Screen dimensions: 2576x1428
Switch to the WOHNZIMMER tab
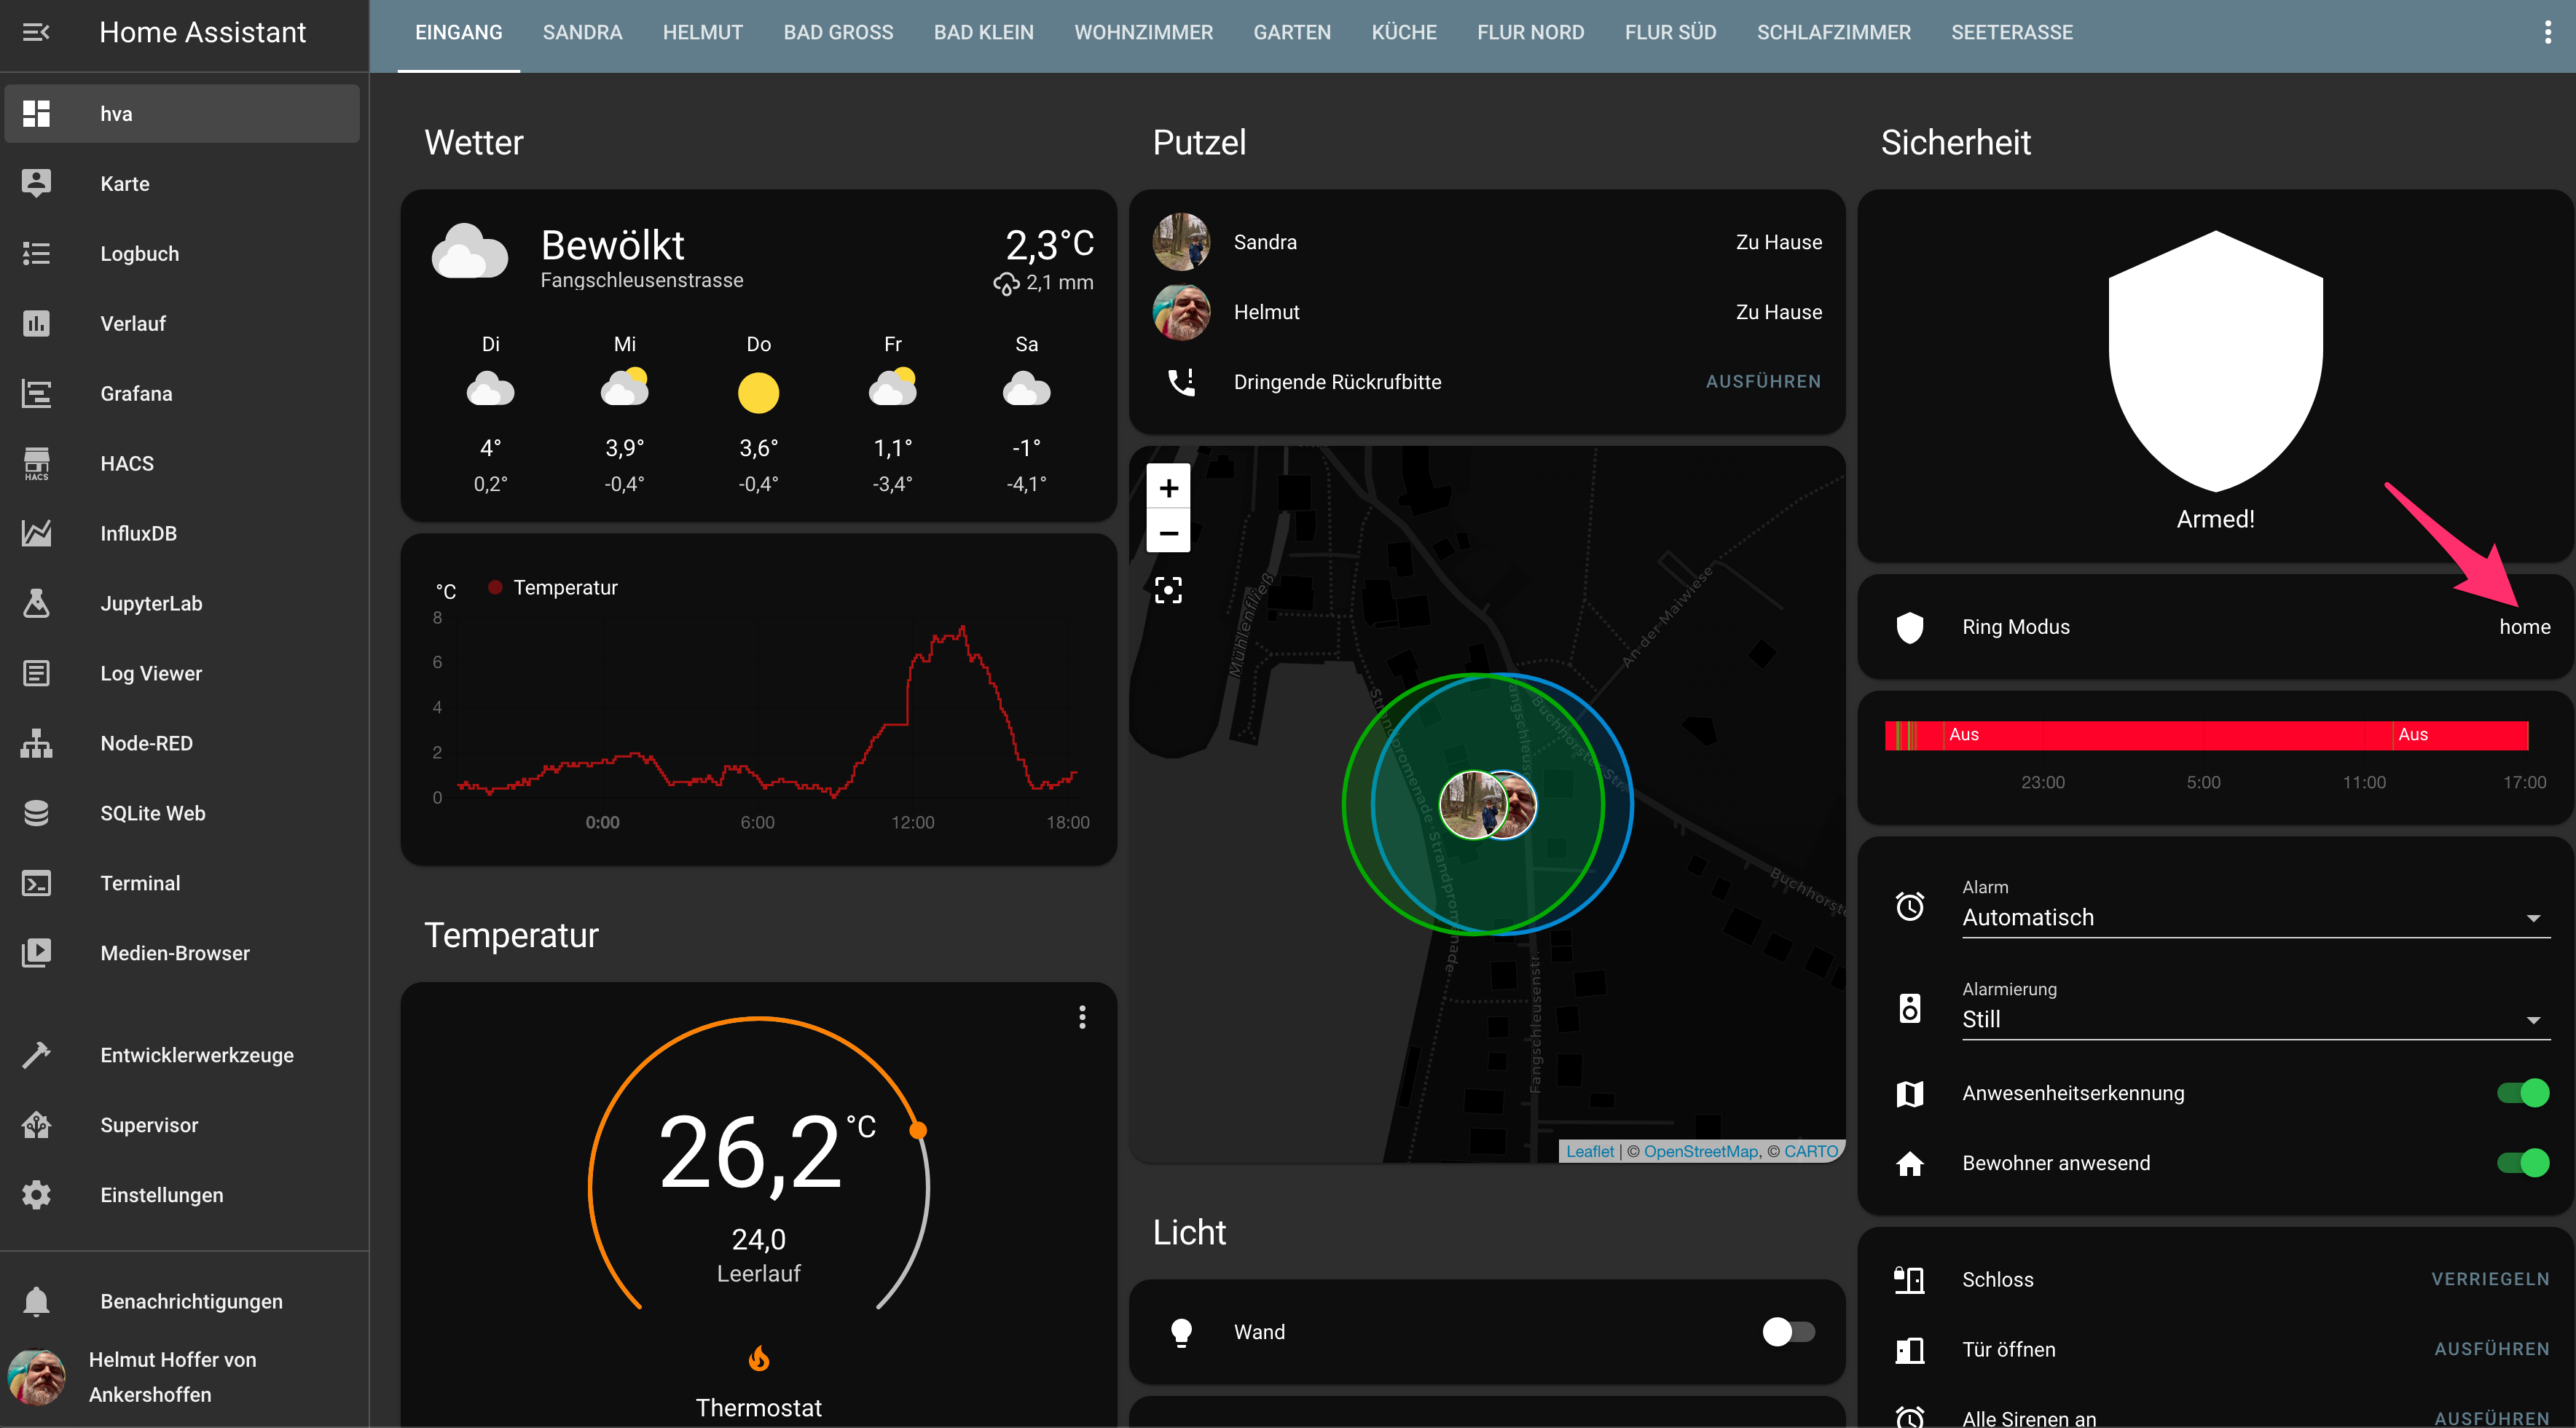pyautogui.click(x=1143, y=32)
